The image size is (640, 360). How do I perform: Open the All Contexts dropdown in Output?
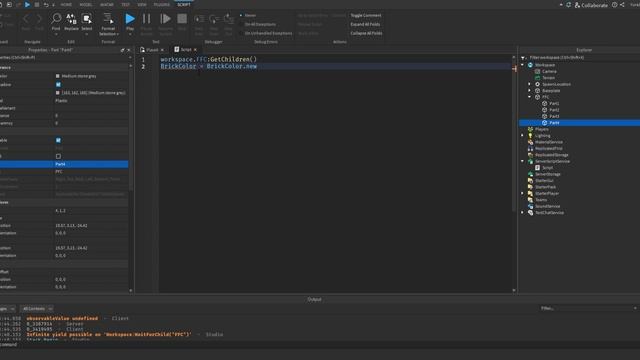point(37,309)
